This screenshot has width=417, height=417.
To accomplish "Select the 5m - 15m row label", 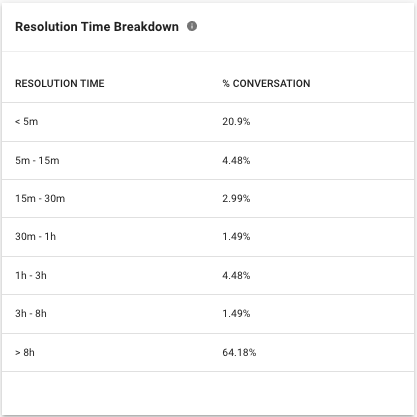I will tap(37, 160).
